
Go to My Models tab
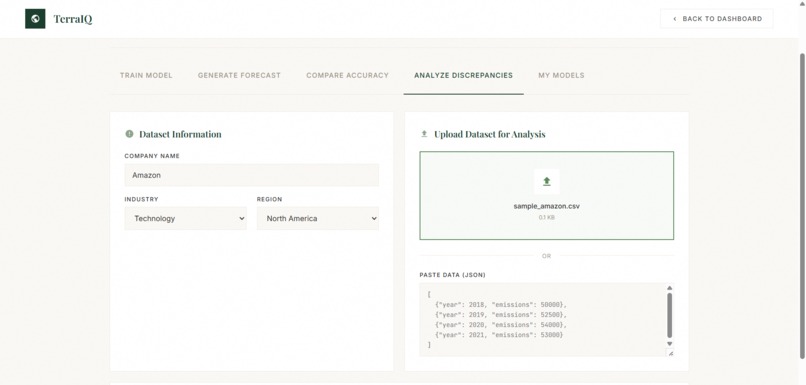pos(561,75)
